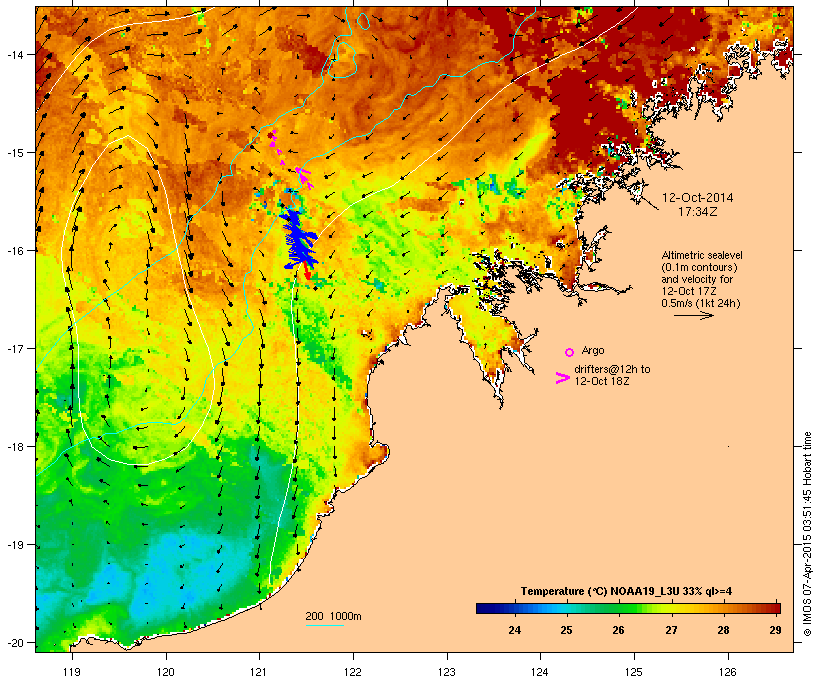This screenshot has width=820, height=680.
Task: Click the IMOS copyright timestamp on right edge
Action: tap(807, 534)
